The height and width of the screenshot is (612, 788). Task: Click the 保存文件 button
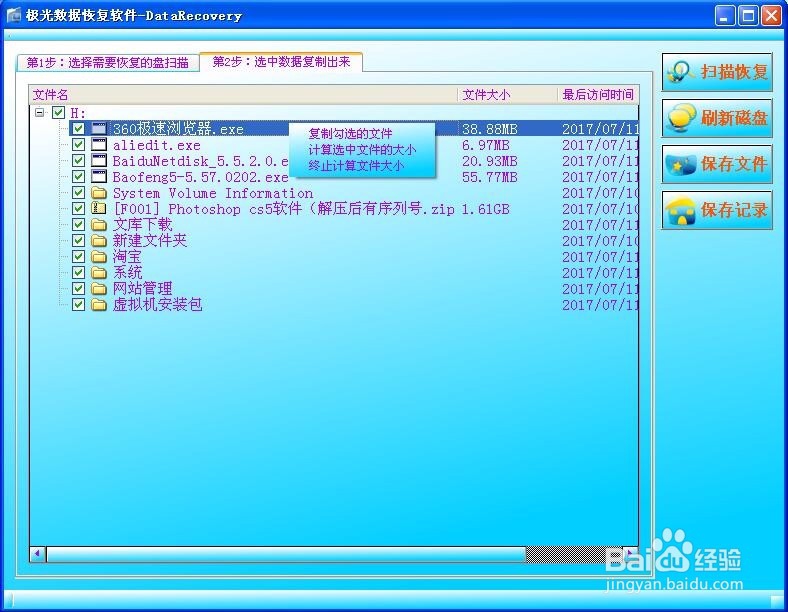(x=717, y=164)
